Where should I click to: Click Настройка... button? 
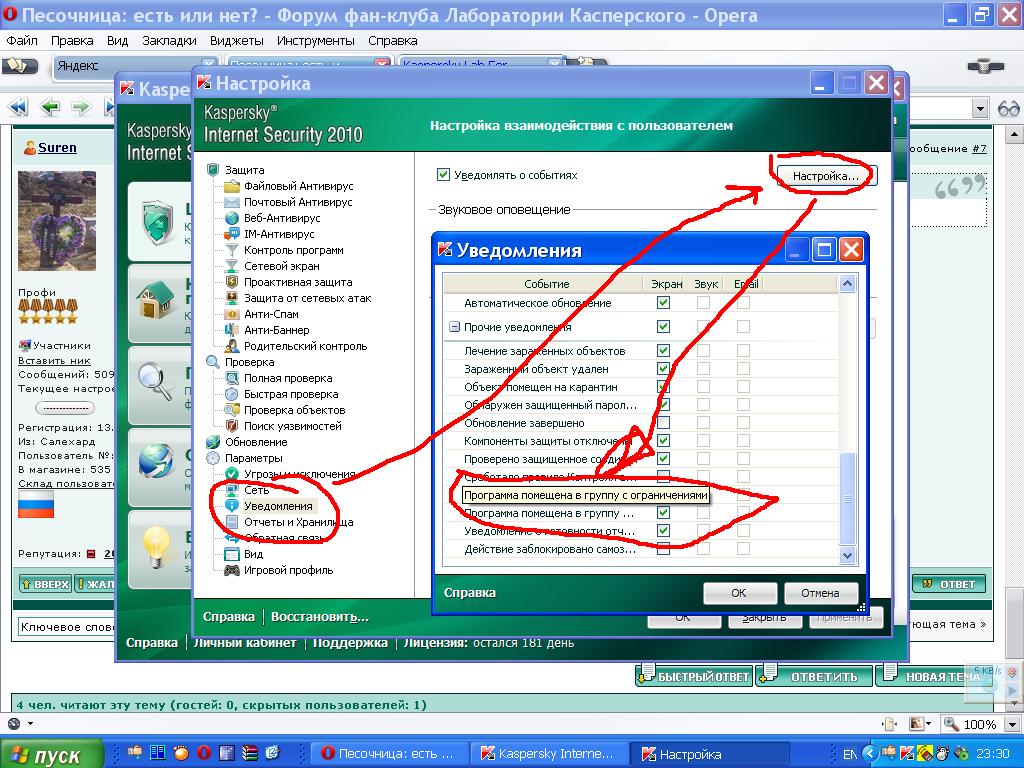tap(826, 176)
